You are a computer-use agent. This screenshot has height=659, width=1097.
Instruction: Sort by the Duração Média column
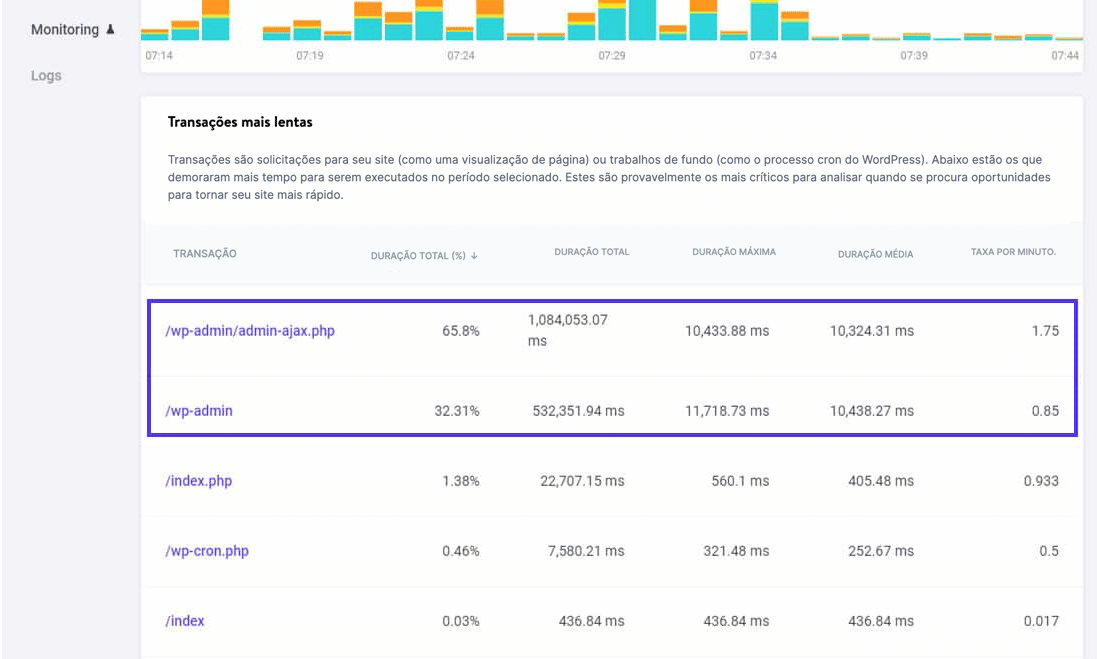point(876,254)
